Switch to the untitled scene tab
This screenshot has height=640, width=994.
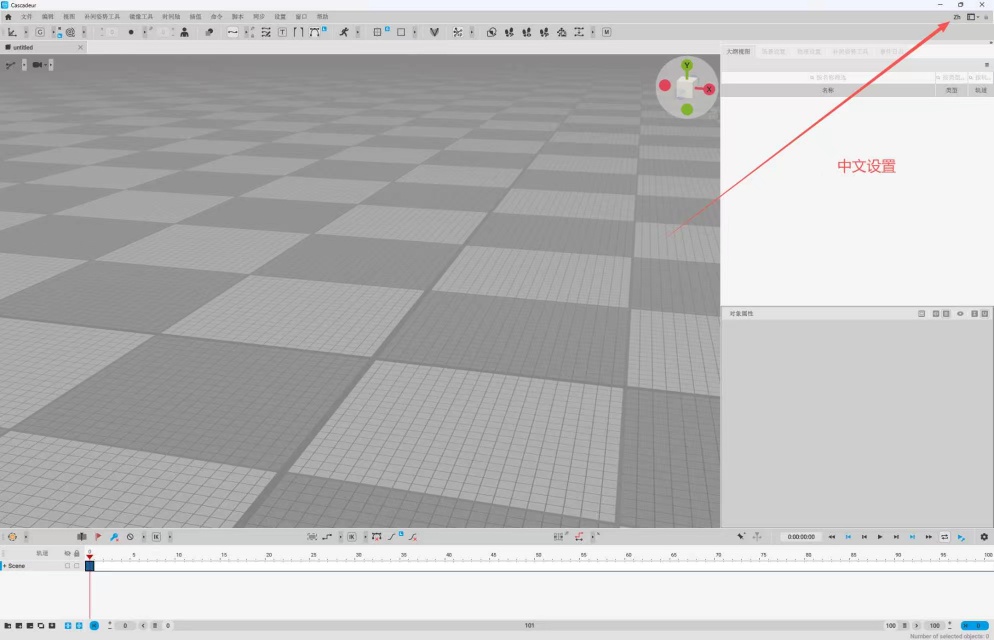click(23, 48)
